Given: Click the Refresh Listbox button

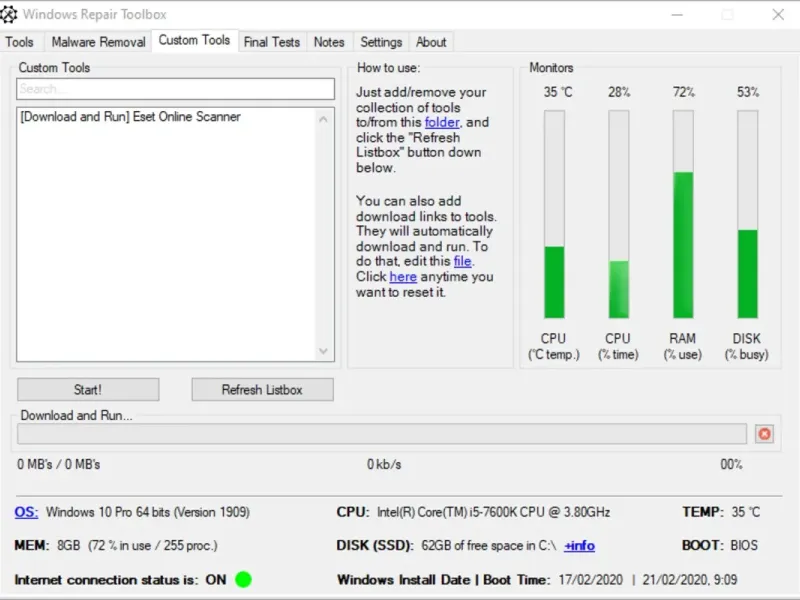Looking at the screenshot, I should [262, 390].
